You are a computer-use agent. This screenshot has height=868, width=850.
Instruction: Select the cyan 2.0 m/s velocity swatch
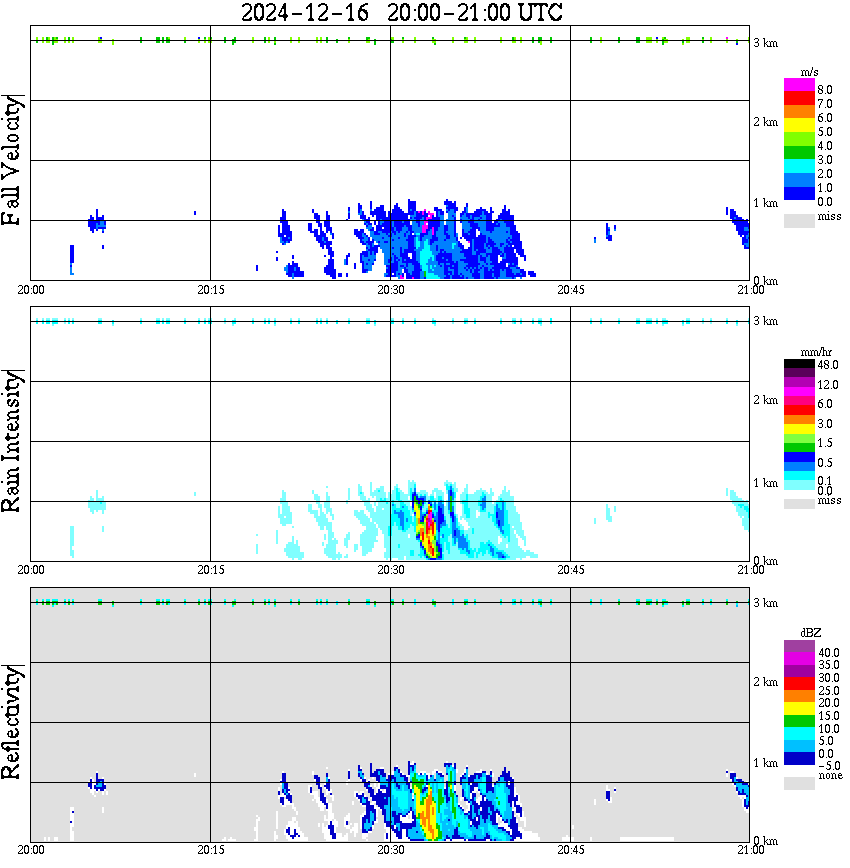pyautogui.click(x=799, y=166)
